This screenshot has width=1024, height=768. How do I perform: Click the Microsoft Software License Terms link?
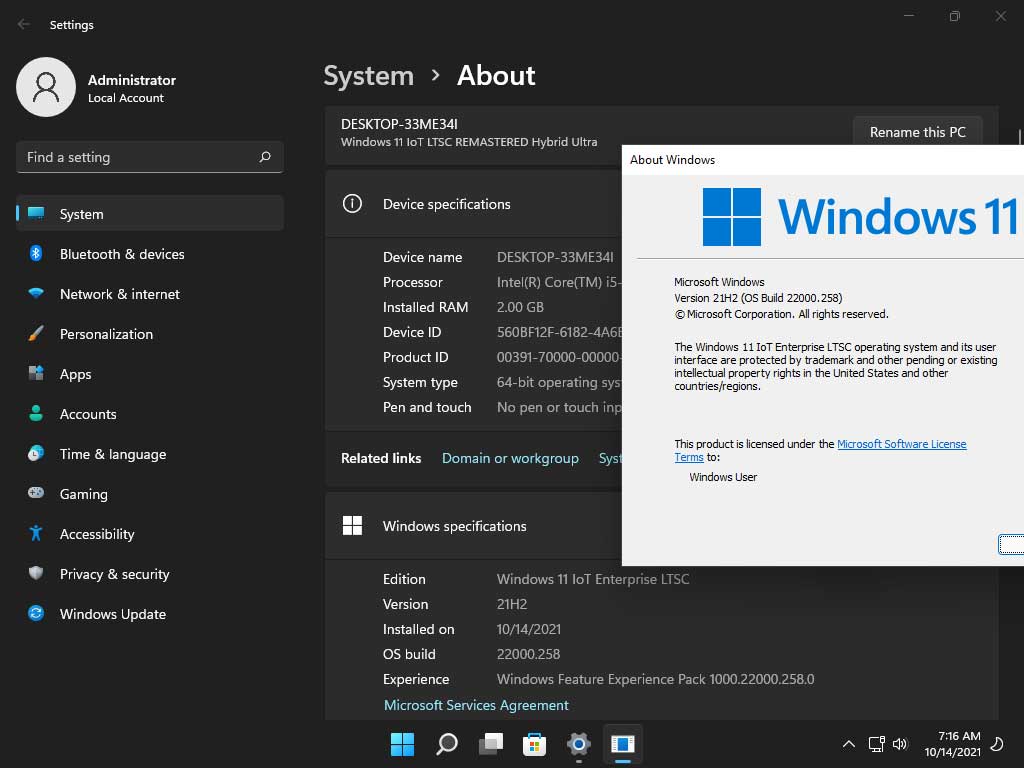(901, 444)
